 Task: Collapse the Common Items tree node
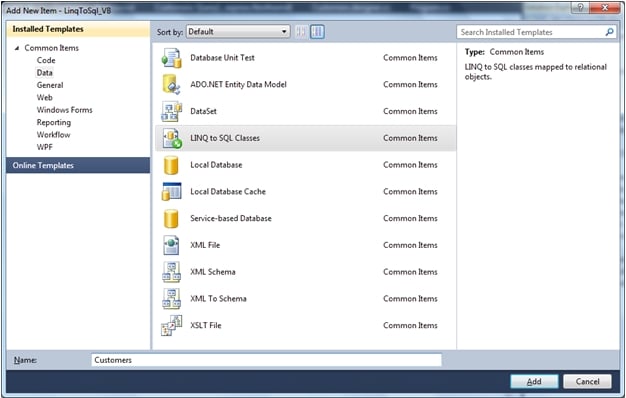point(17,48)
